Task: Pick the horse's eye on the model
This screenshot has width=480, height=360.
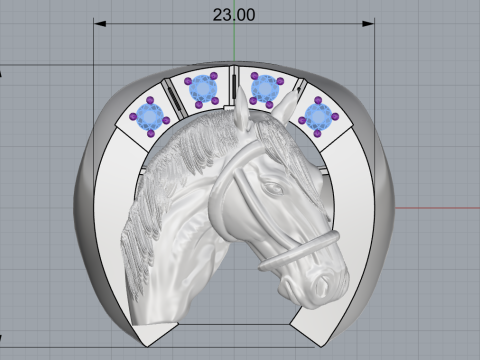Action: click(x=274, y=189)
